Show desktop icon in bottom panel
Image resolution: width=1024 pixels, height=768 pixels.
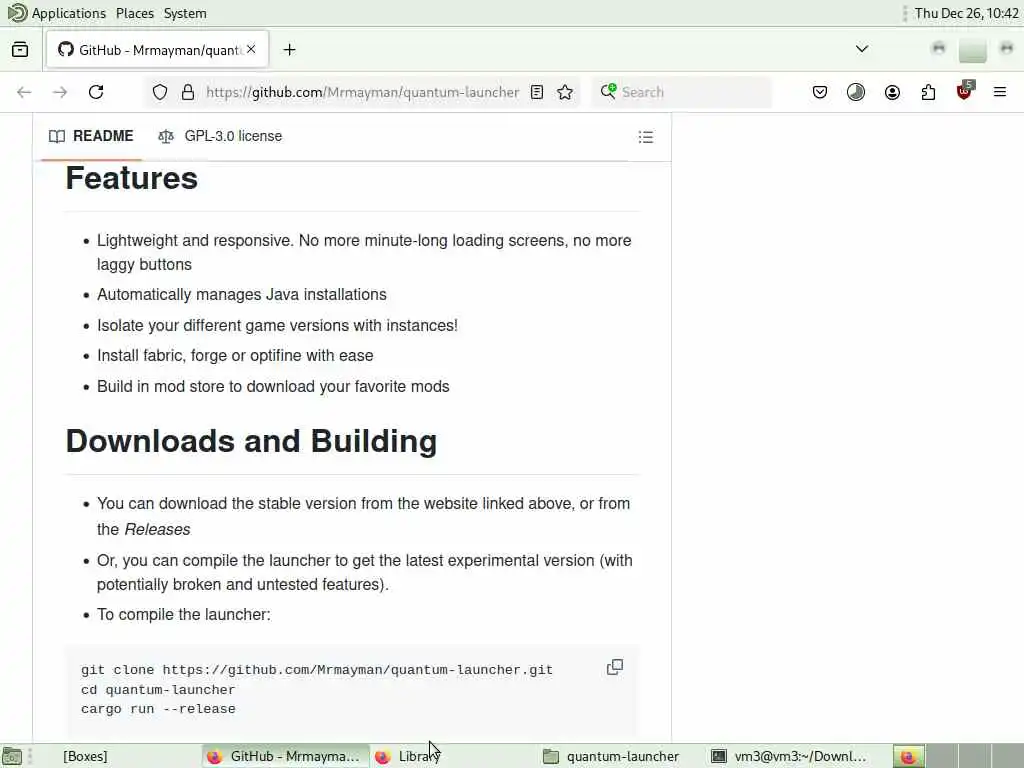12,756
